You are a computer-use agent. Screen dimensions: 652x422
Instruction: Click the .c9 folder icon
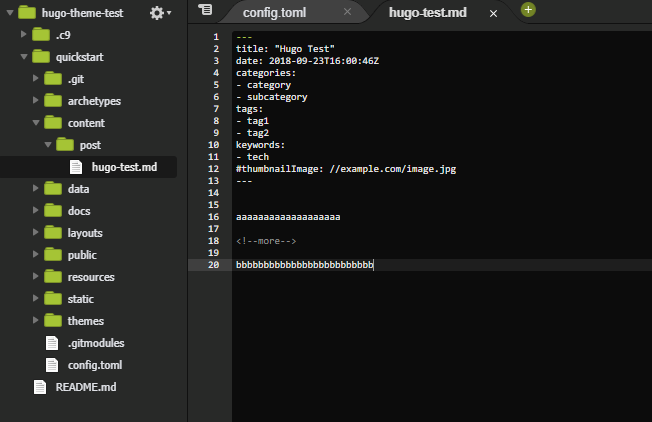pos(41,35)
